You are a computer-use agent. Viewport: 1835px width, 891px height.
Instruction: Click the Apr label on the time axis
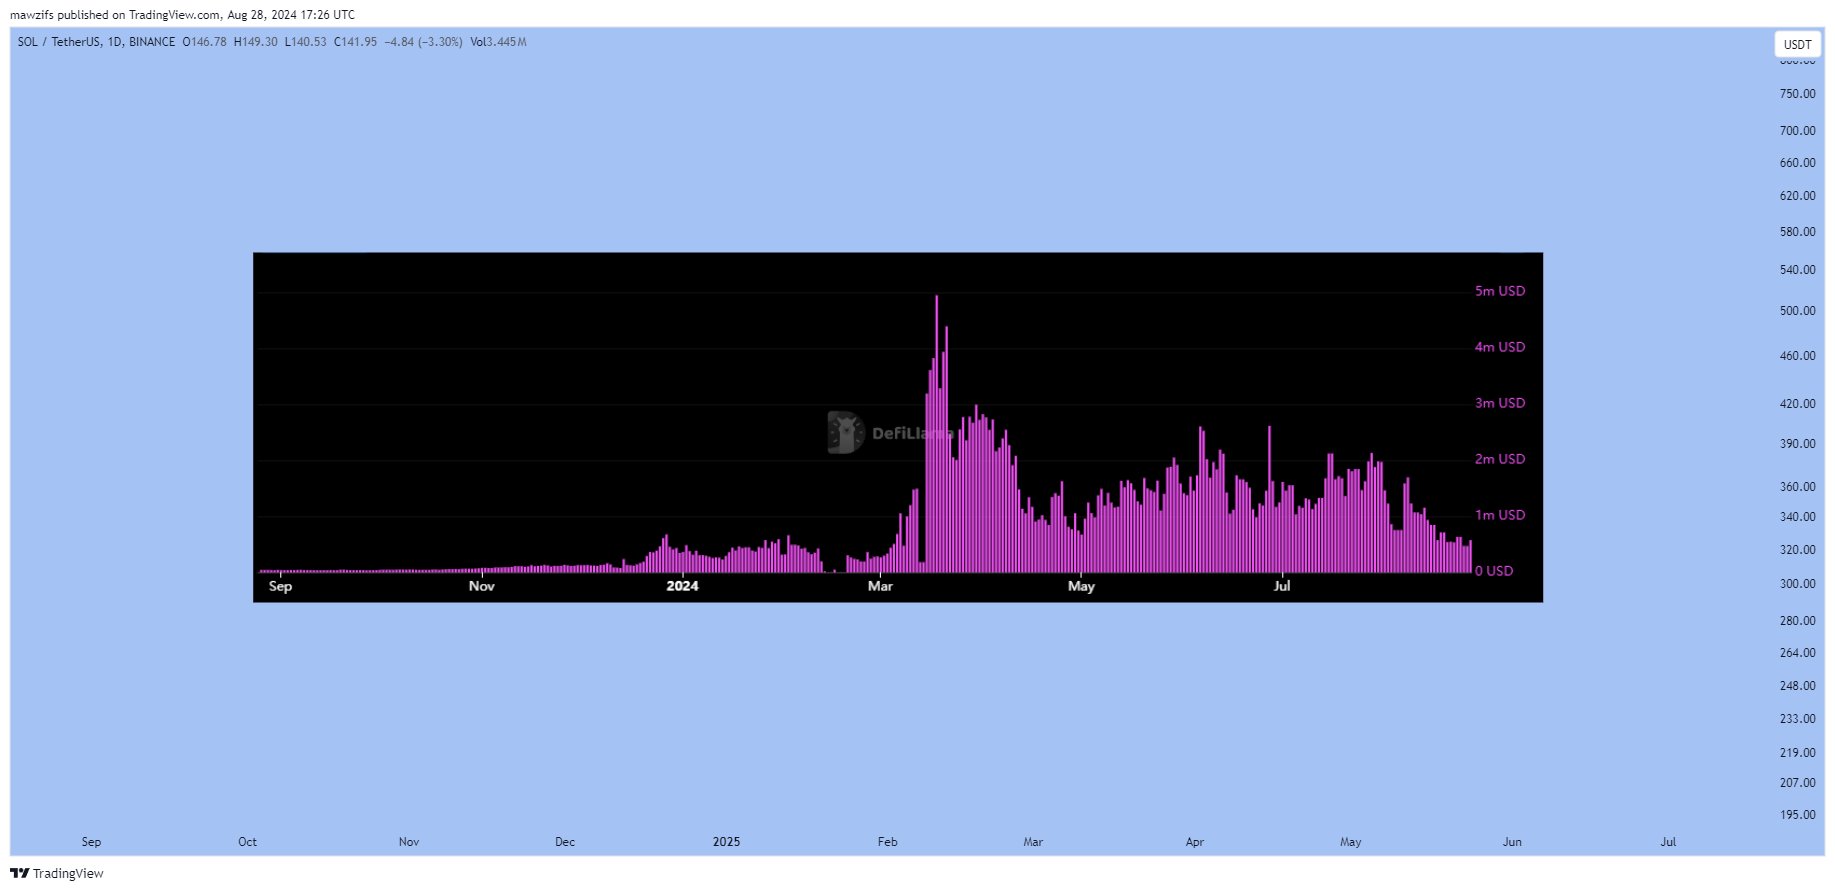1194,842
